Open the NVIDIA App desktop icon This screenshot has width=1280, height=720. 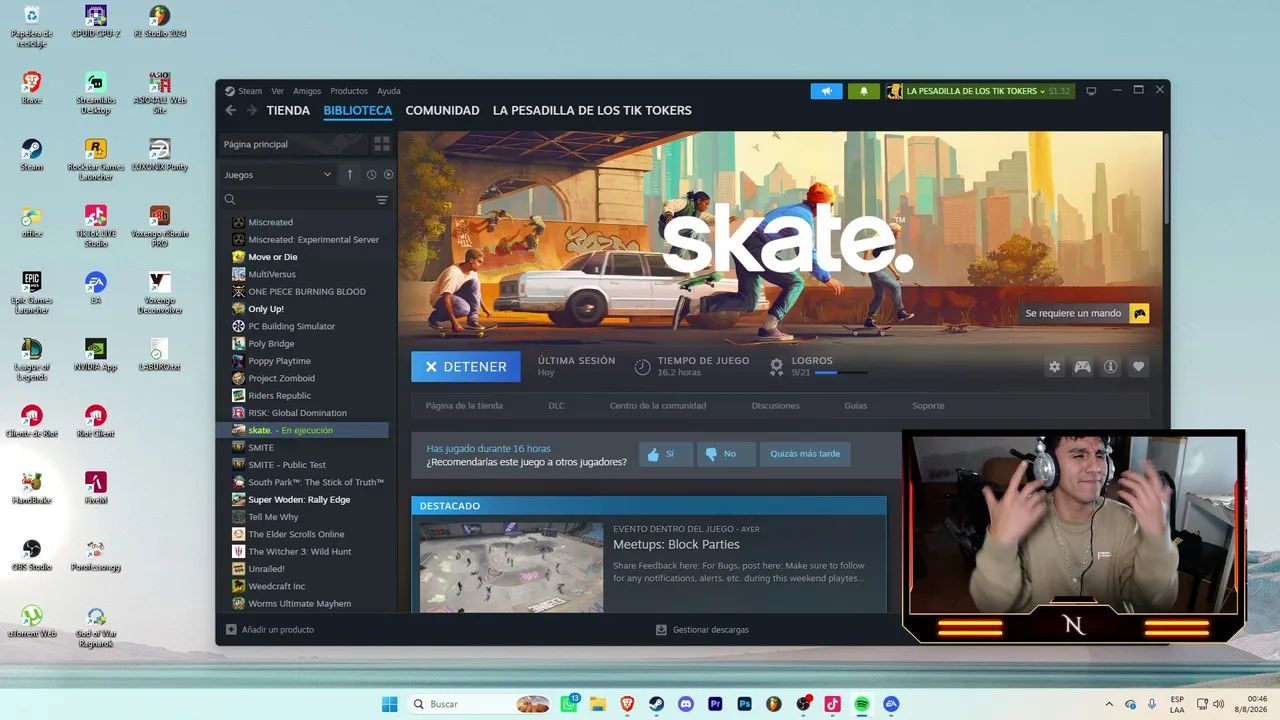tap(96, 355)
